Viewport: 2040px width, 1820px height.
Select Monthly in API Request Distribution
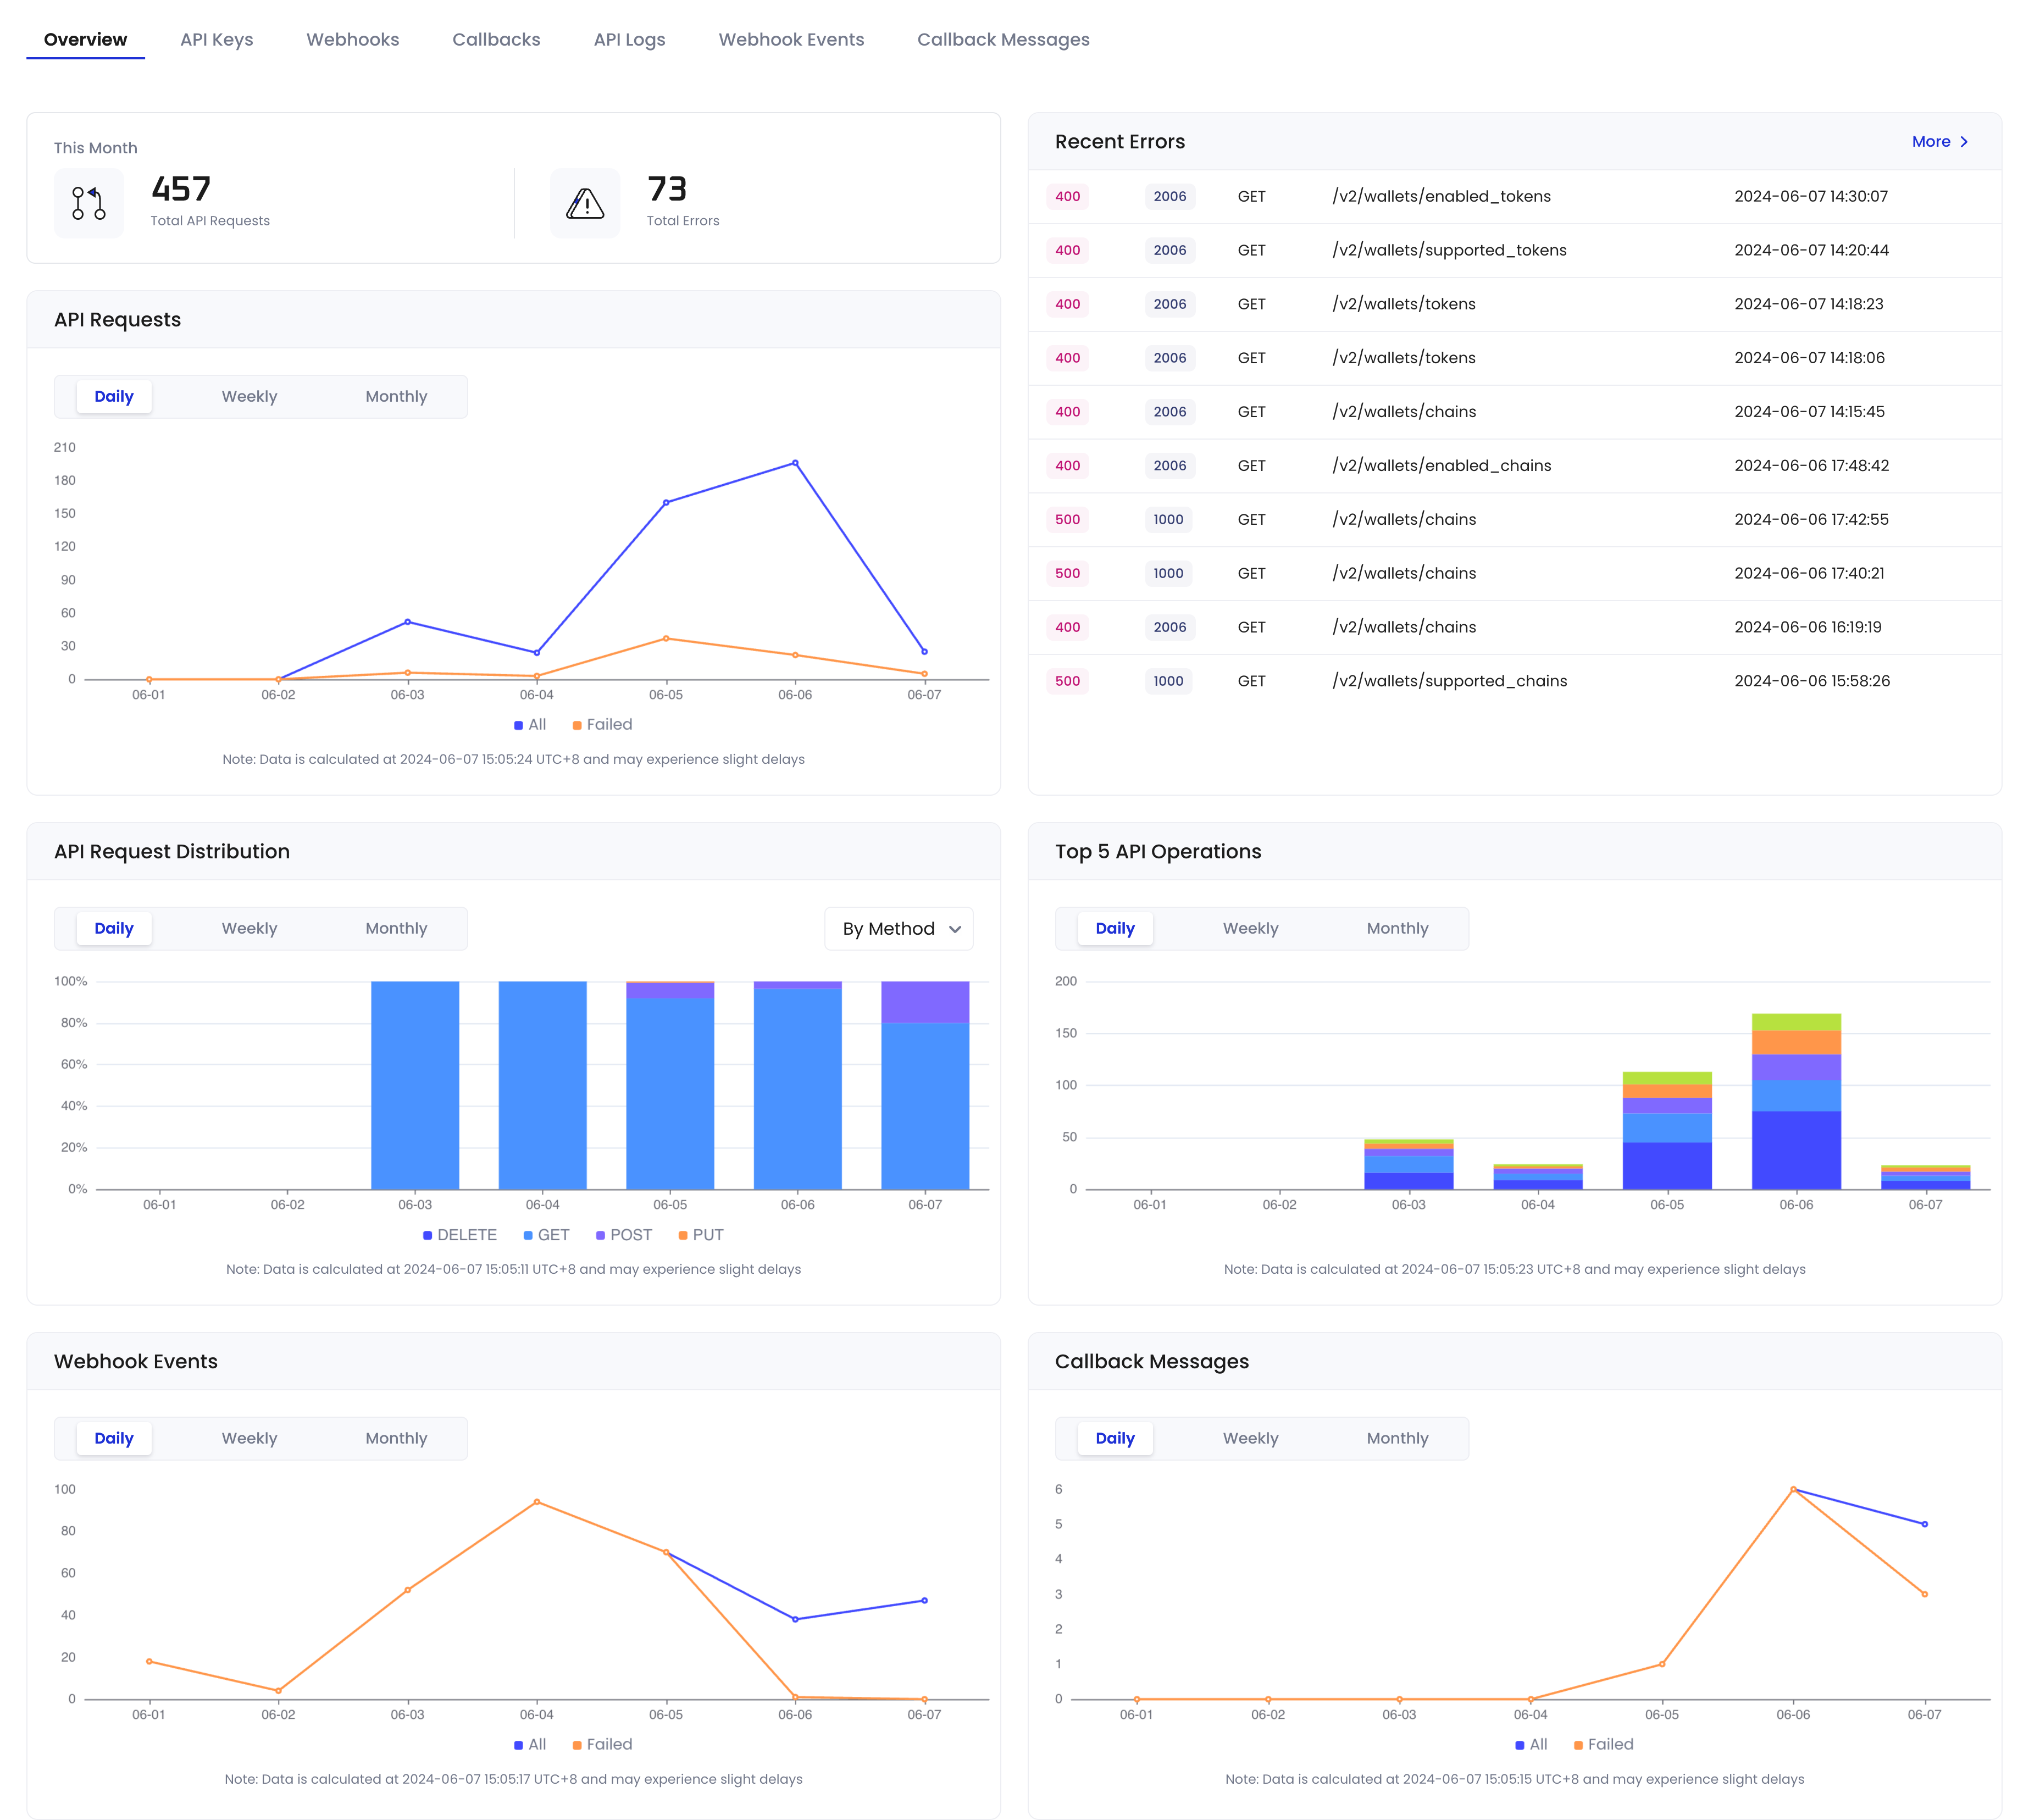(396, 929)
